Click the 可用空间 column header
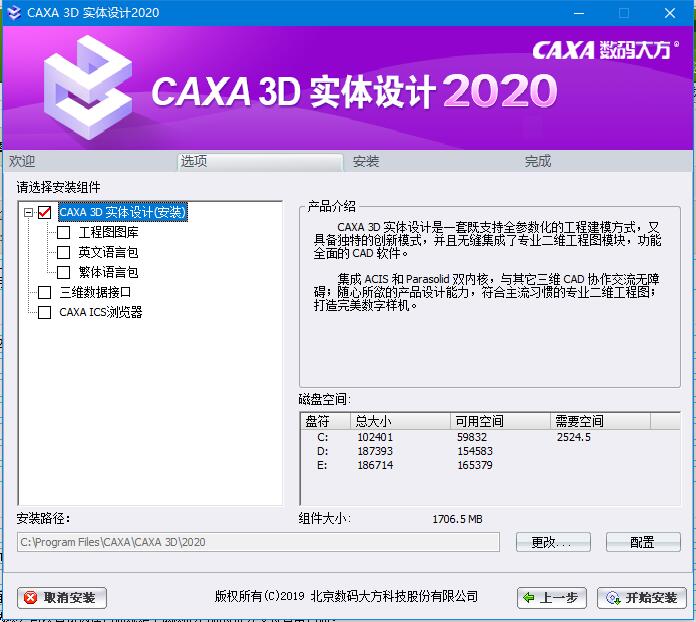The image size is (696, 622). [501, 421]
